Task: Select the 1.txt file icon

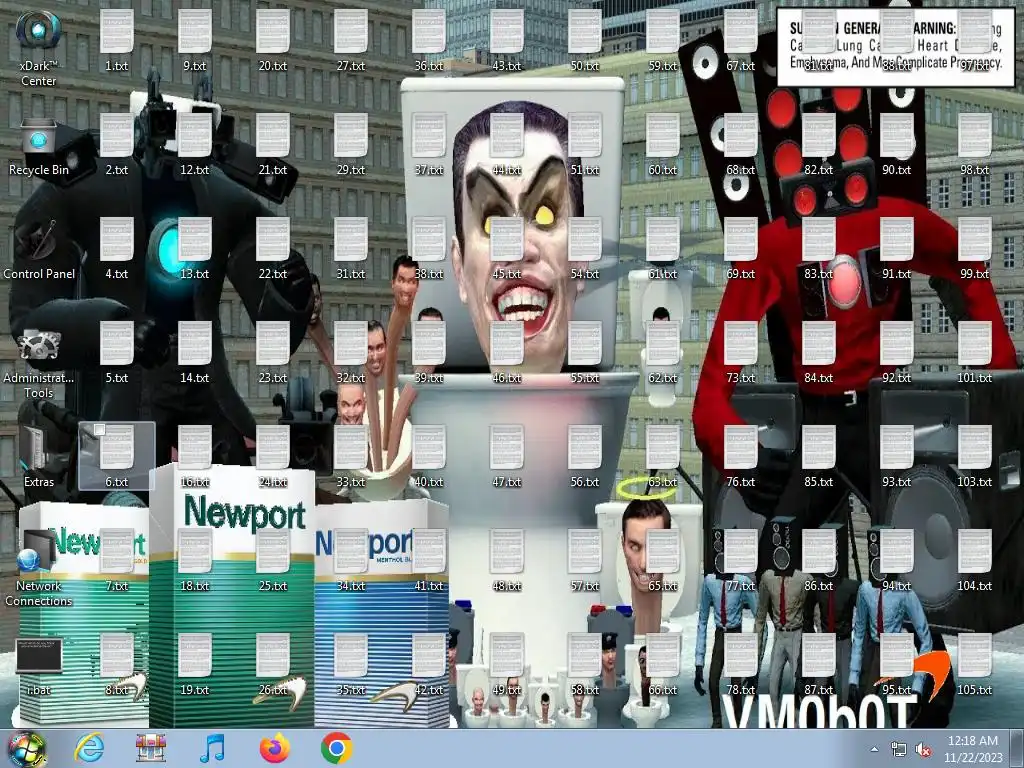Action: coord(117,32)
